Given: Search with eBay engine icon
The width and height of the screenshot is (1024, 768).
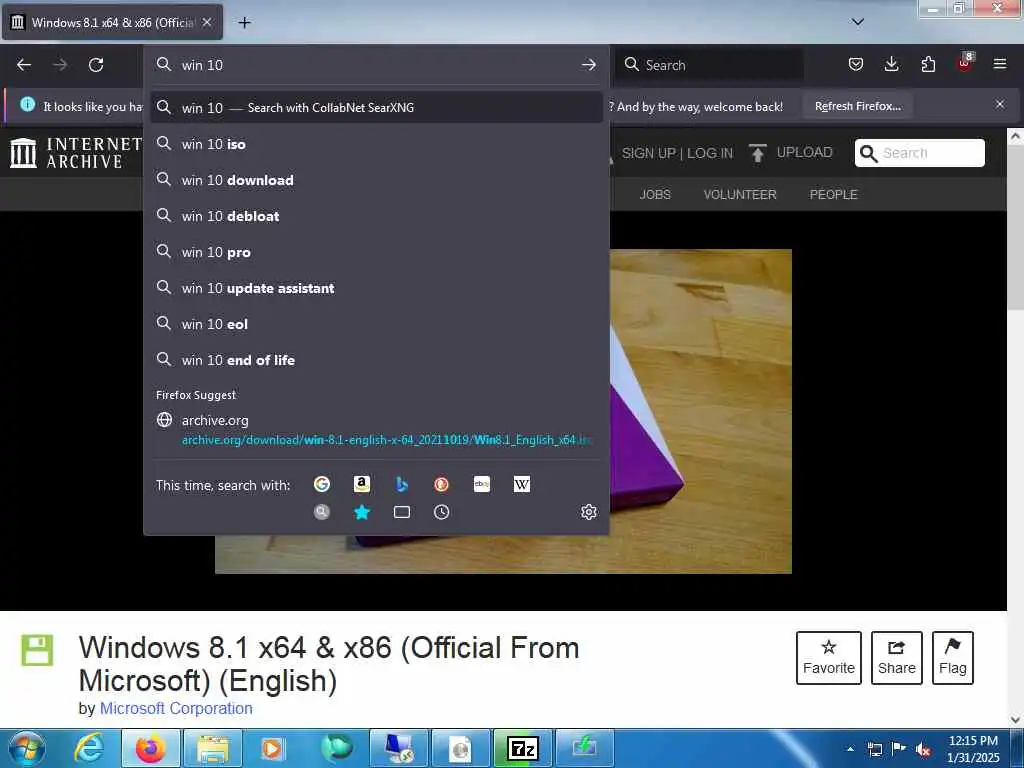Looking at the screenshot, I should coord(482,484).
